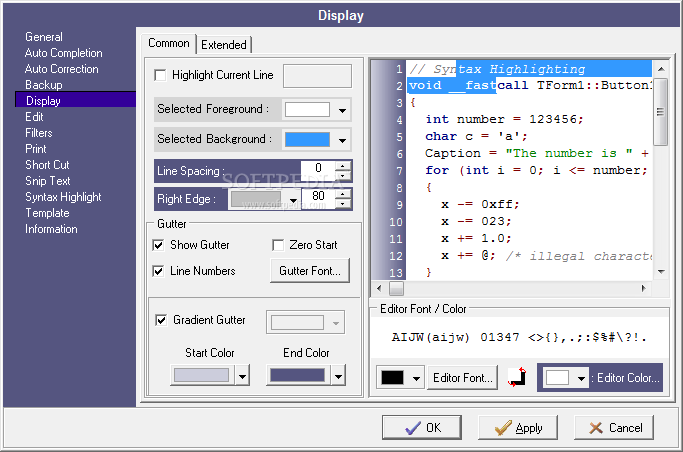The height and width of the screenshot is (452, 683).
Task: Open Information settings category
Action: pos(51,229)
